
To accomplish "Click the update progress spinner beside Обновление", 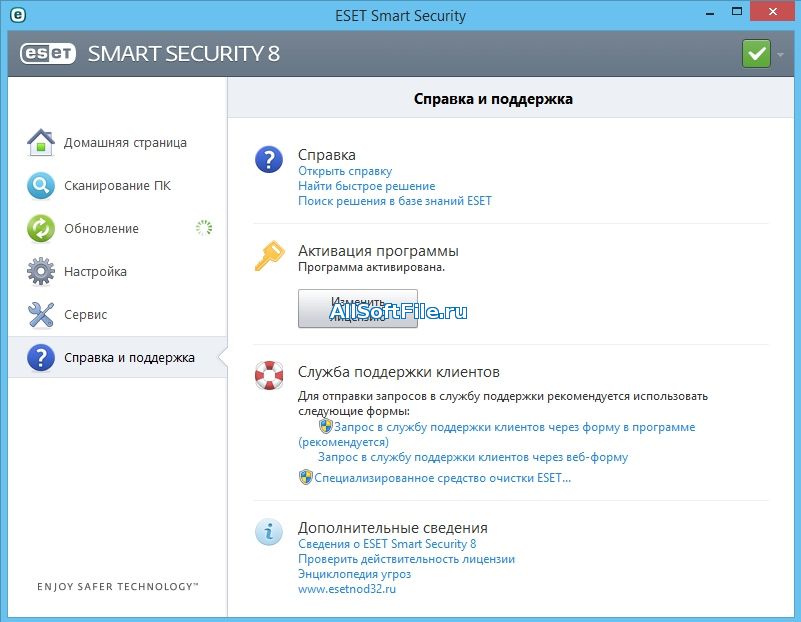I will pos(204,228).
